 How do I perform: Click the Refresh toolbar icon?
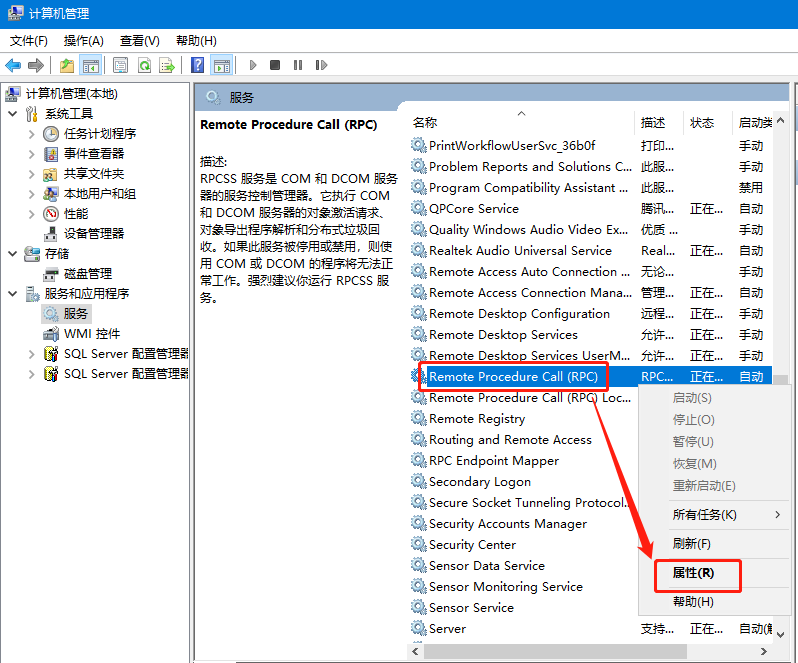pyautogui.click(x=144, y=65)
